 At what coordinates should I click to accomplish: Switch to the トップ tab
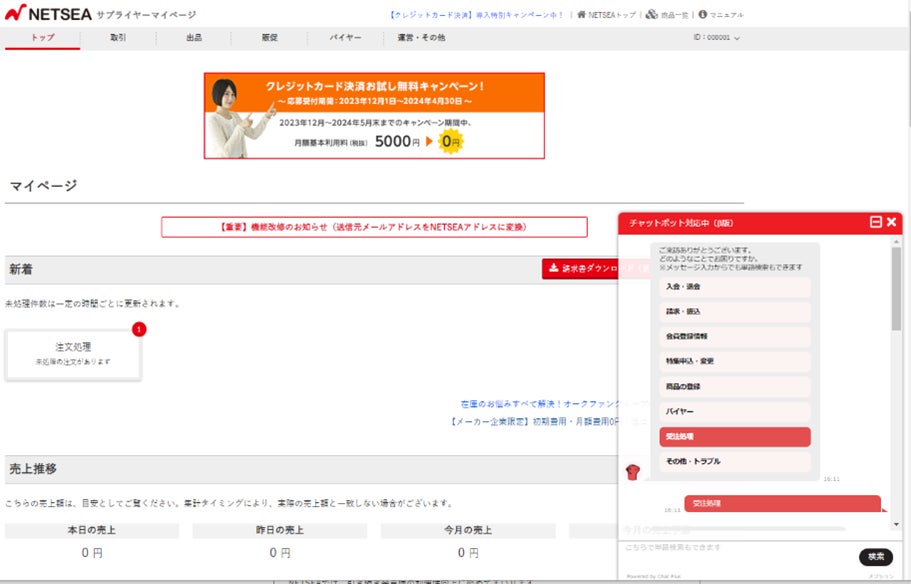click(42, 38)
